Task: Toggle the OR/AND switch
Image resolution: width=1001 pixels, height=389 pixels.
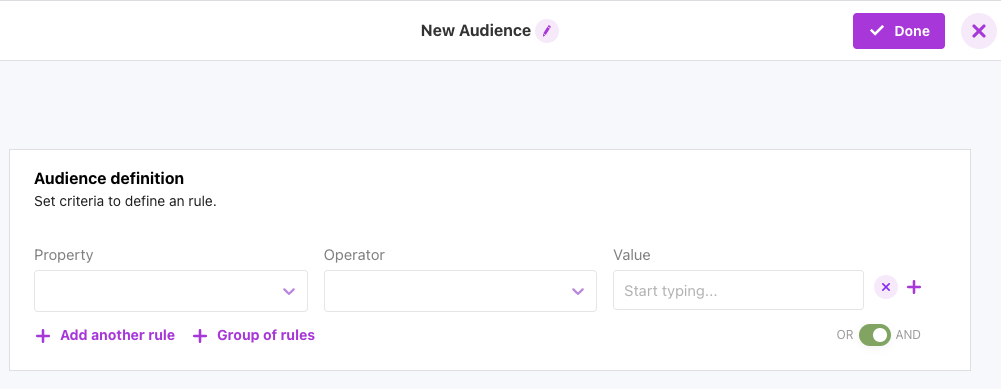Action: point(875,335)
